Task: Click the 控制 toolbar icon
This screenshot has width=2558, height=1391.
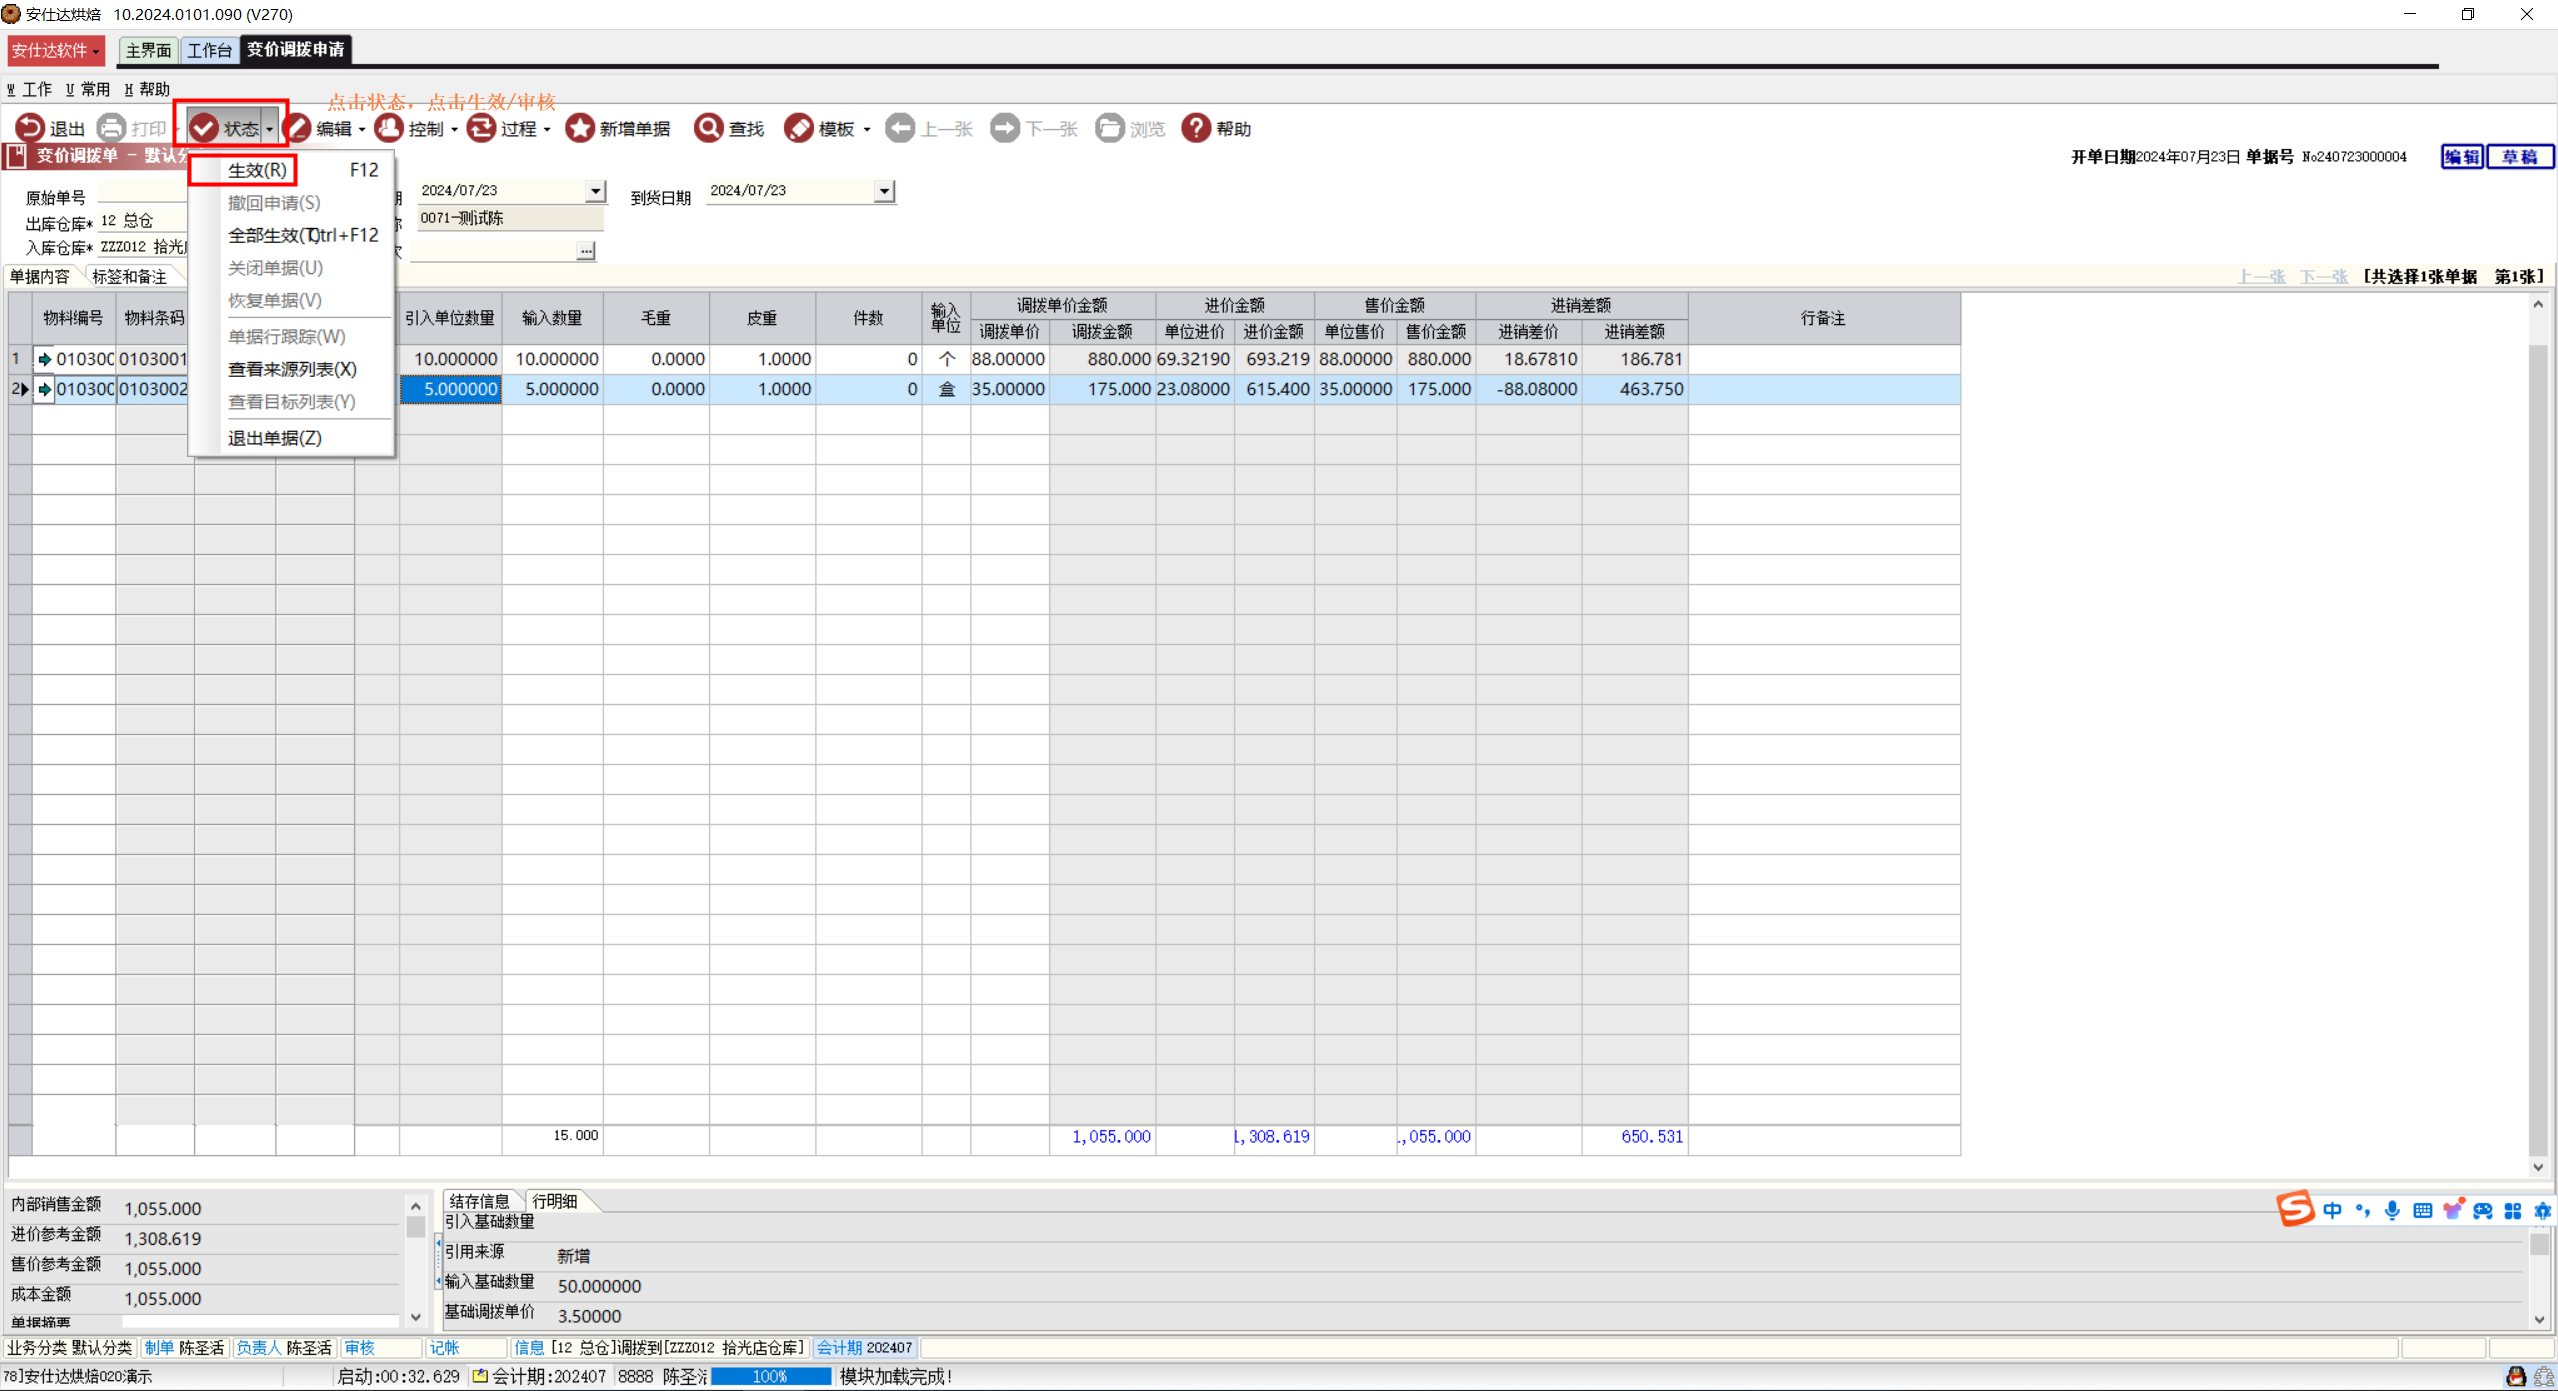Action: (x=389, y=128)
